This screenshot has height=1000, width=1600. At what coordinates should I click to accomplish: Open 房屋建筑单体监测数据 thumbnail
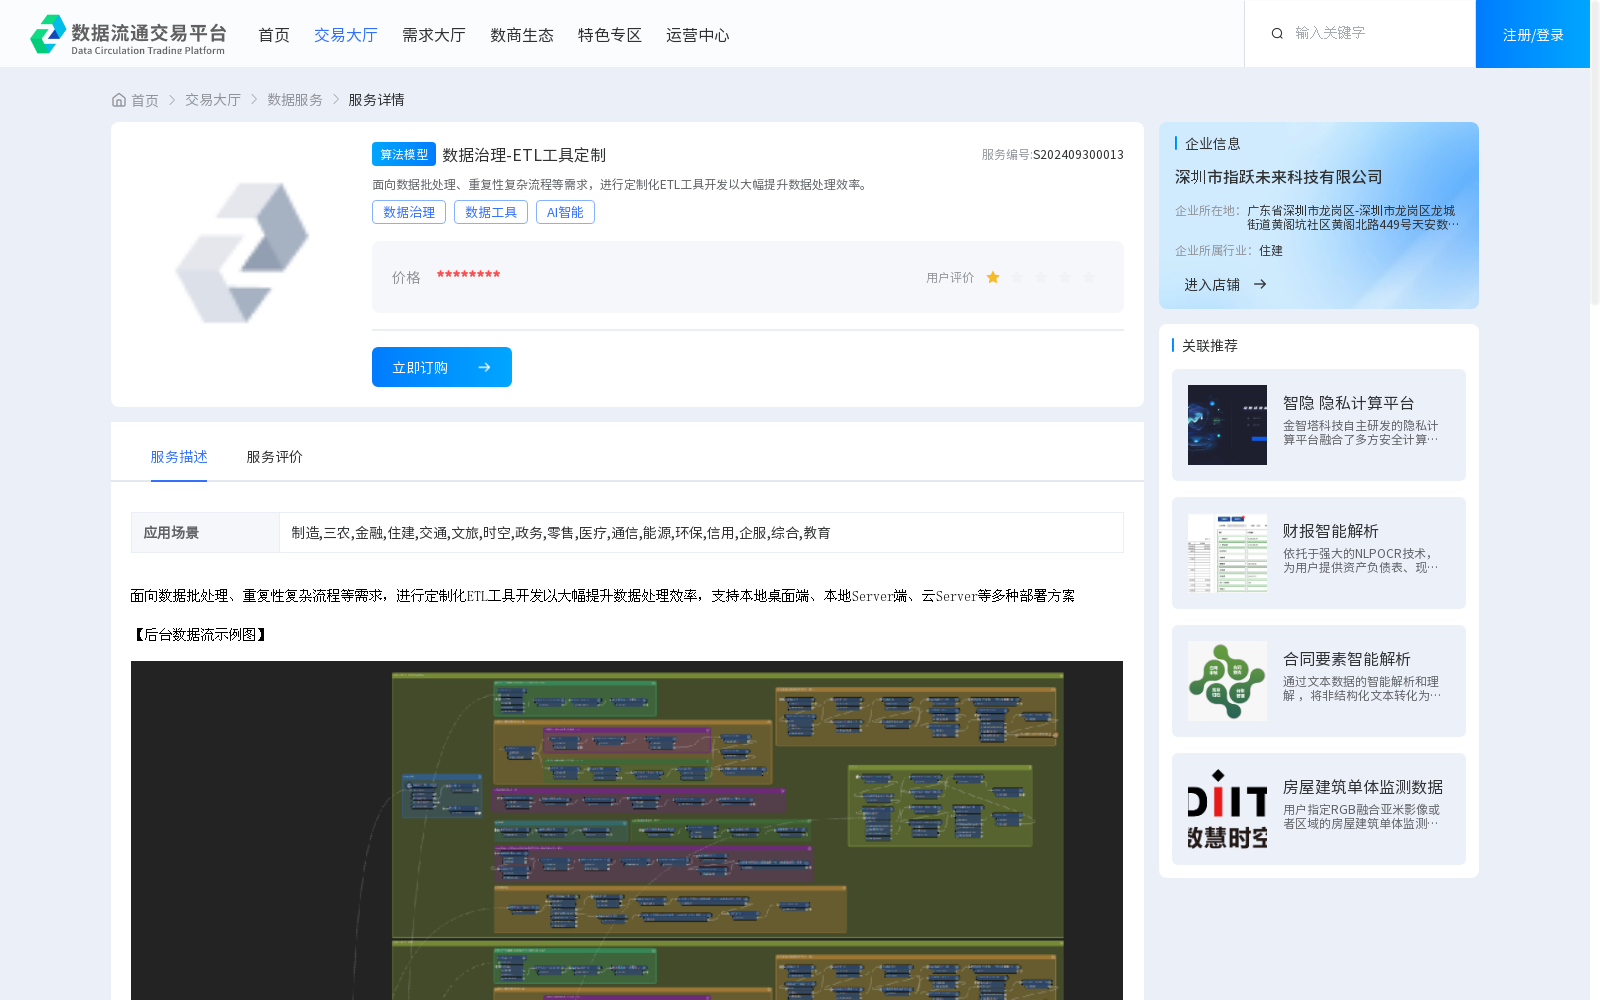coord(1227,809)
